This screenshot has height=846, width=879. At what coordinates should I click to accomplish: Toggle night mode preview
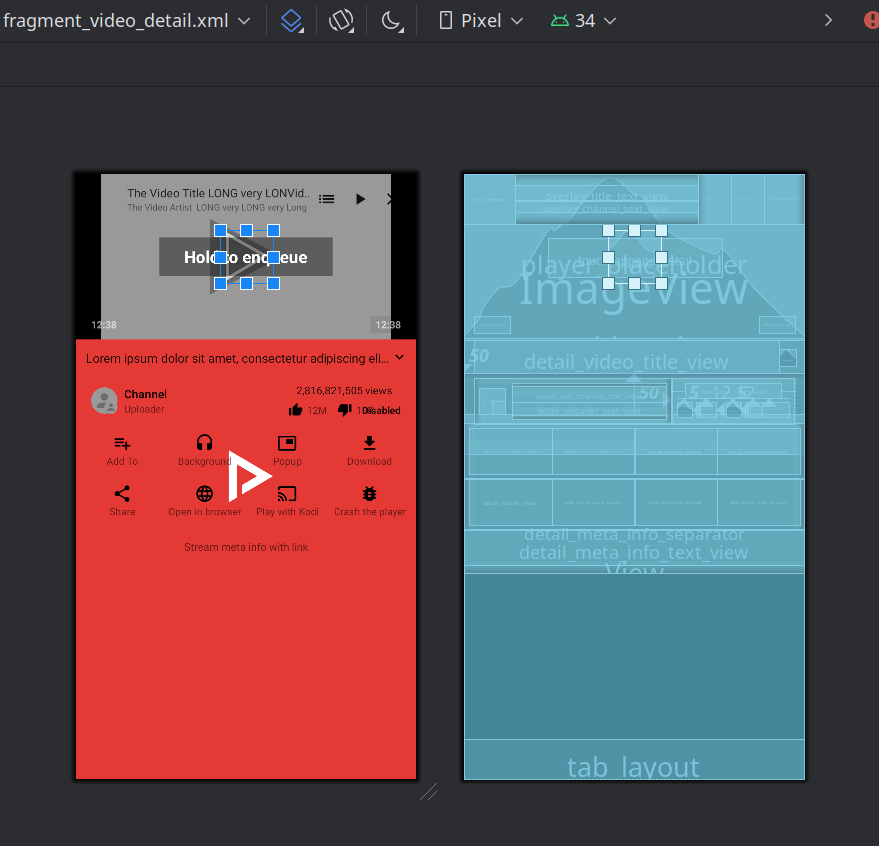[x=392, y=21]
